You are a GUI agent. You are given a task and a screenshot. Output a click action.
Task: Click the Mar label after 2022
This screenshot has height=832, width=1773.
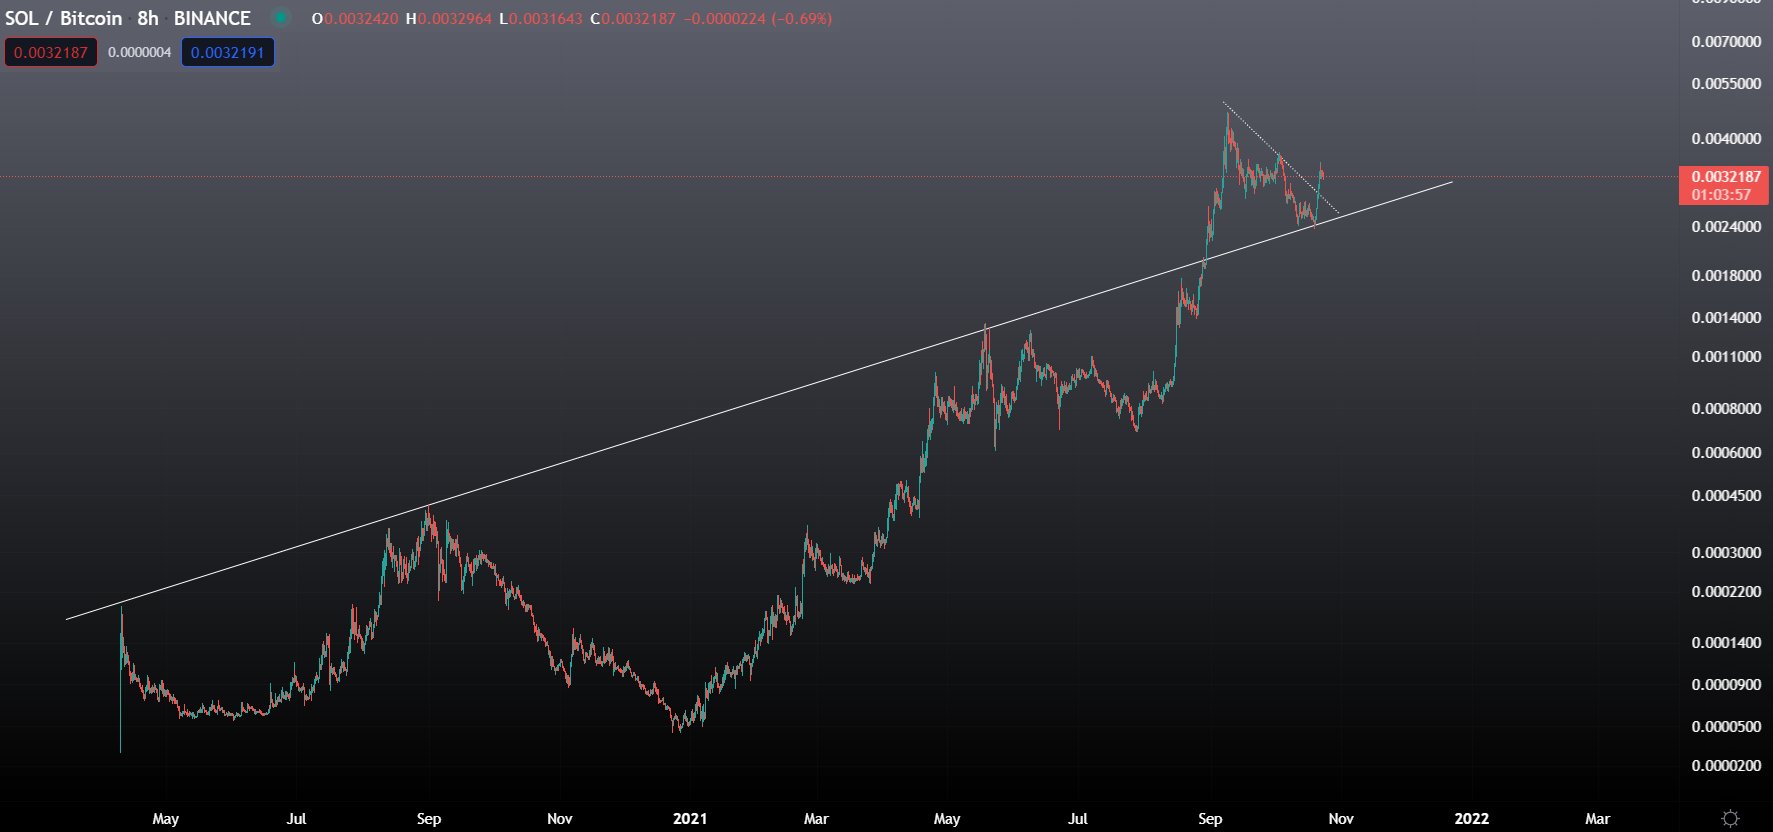[1597, 818]
